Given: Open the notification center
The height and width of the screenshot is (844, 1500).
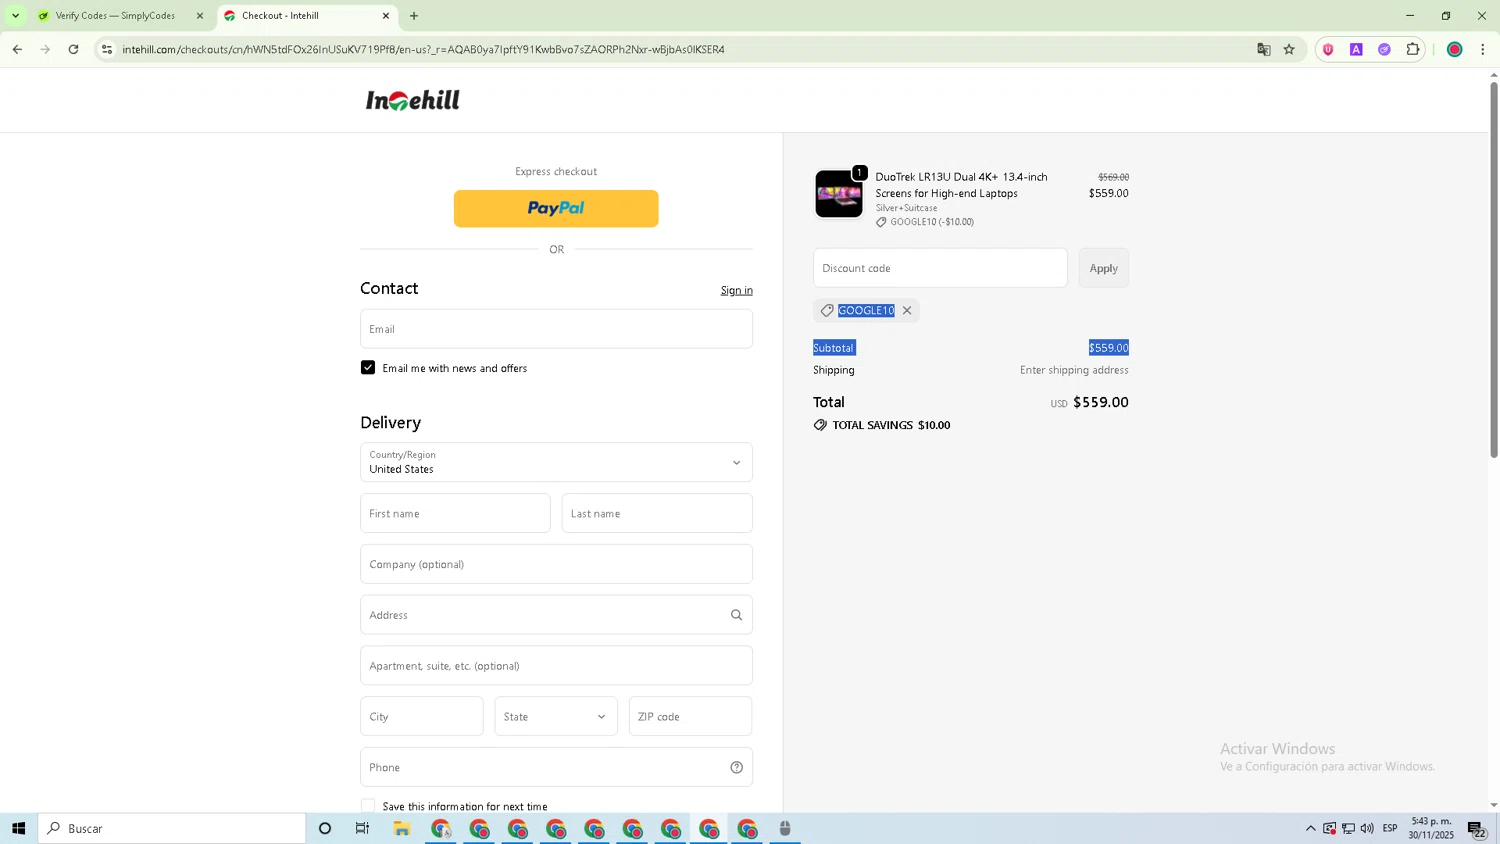Looking at the screenshot, I should tap(1477, 829).
